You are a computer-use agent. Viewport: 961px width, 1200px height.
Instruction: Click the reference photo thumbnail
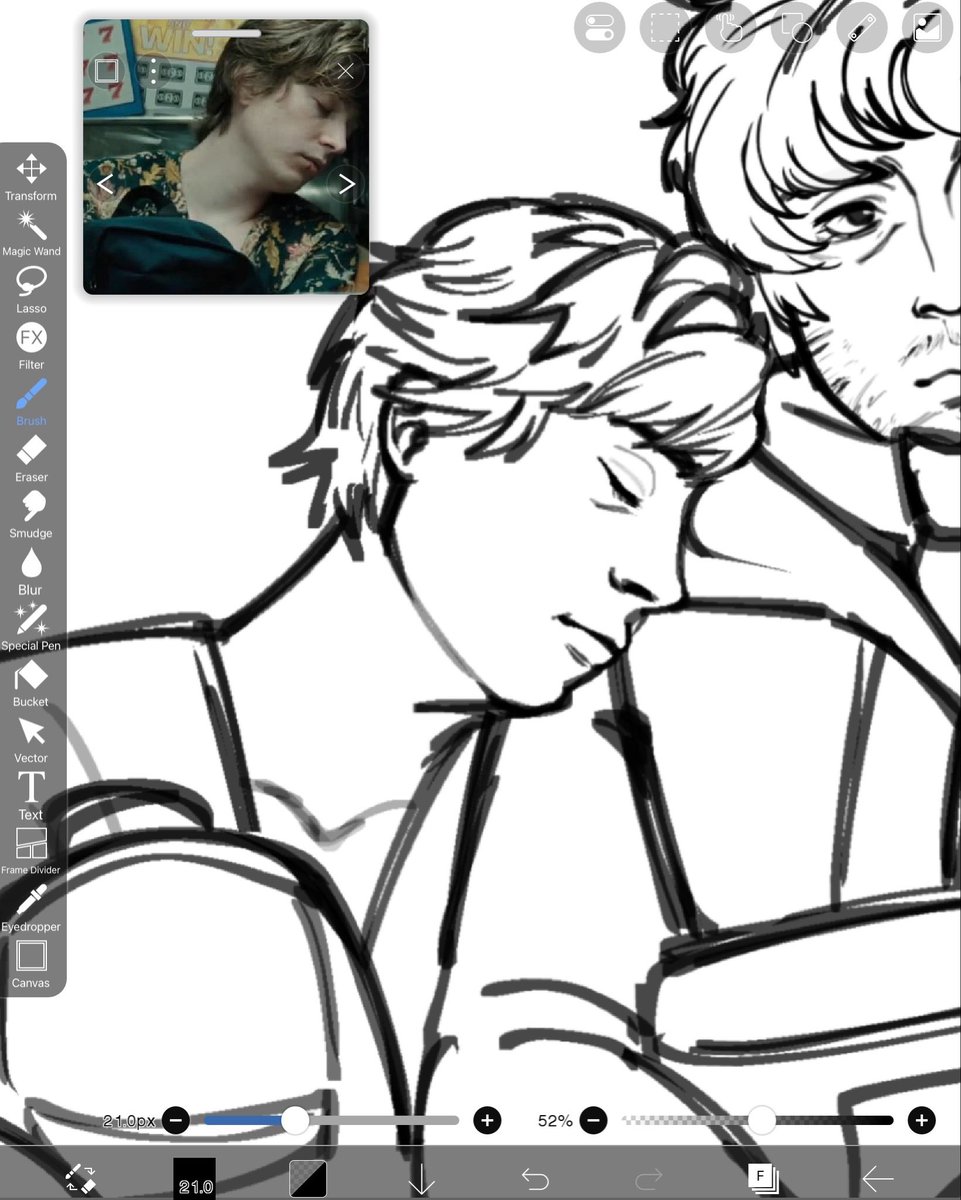(x=226, y=157)
